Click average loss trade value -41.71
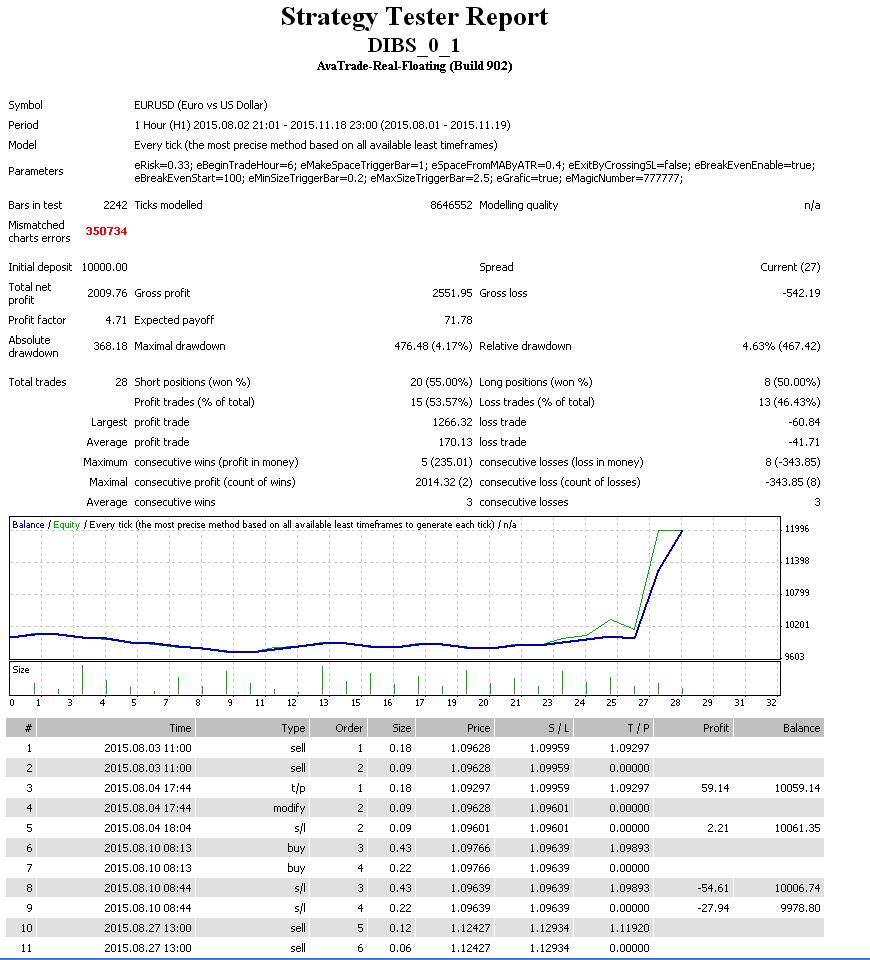Viewport: 870px width, 960px height. pos(804,443)
